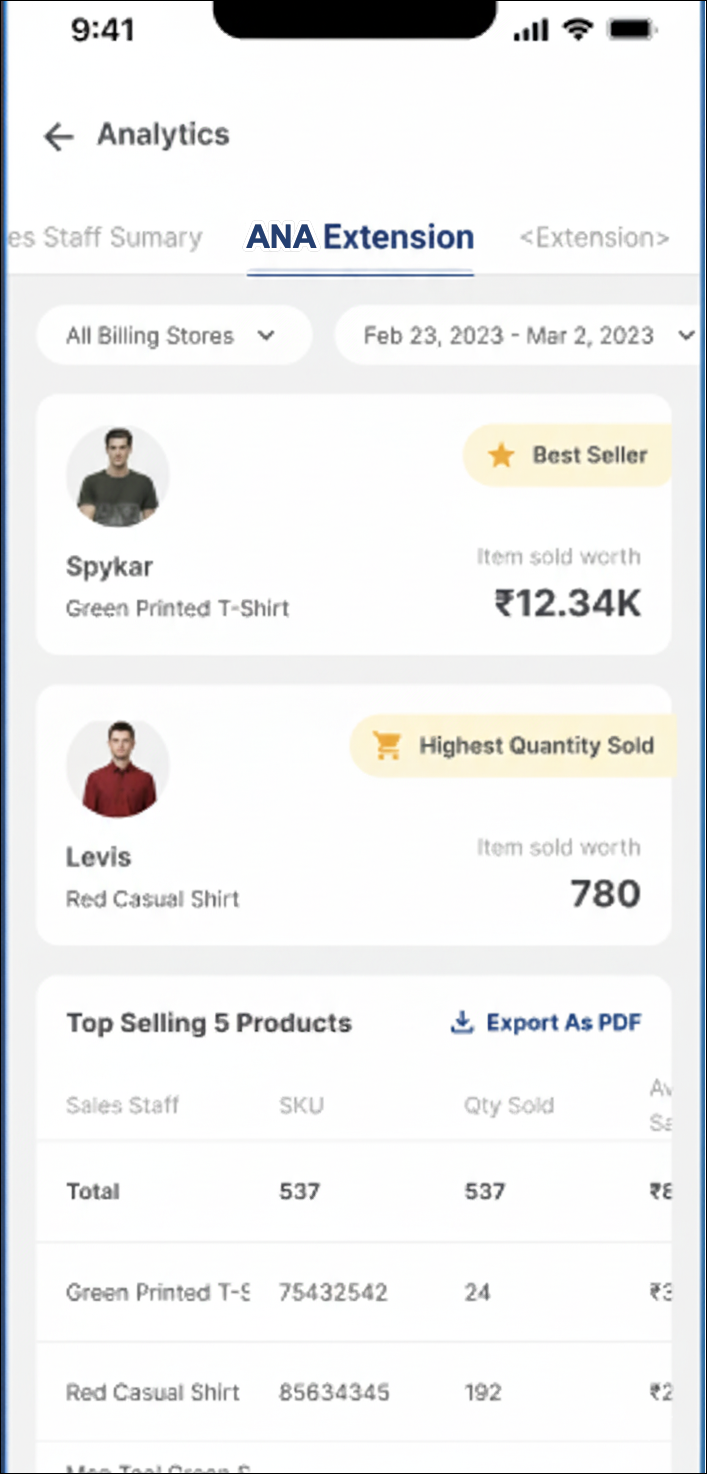
Task: Switch to the Staff Summary tab
Action: click(x=103, y=238)
